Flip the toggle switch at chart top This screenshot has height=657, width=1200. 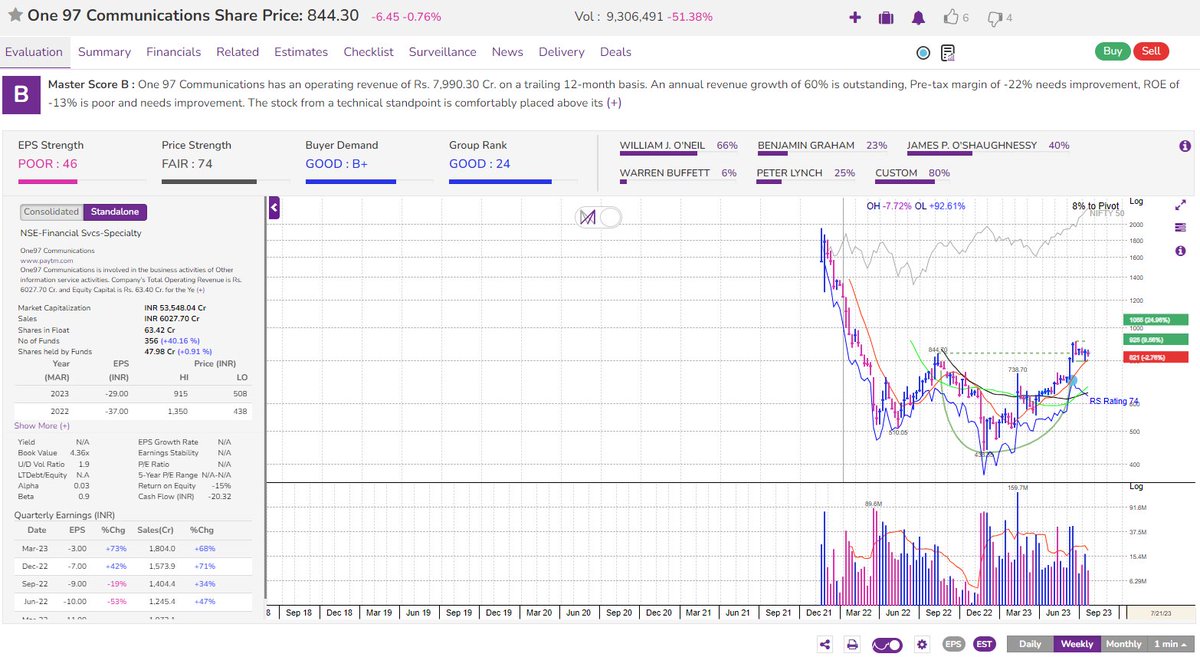click(x=598, y=217)
